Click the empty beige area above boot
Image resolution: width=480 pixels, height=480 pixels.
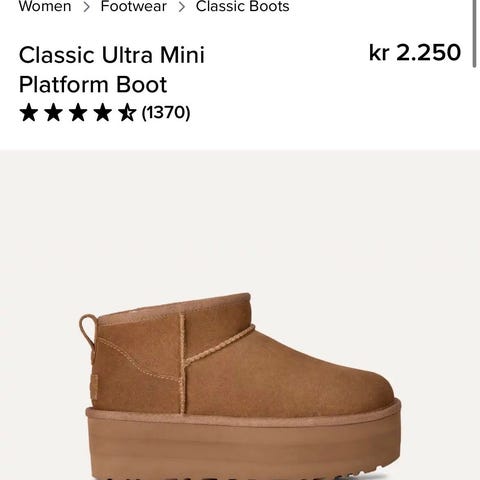(240, 220)
